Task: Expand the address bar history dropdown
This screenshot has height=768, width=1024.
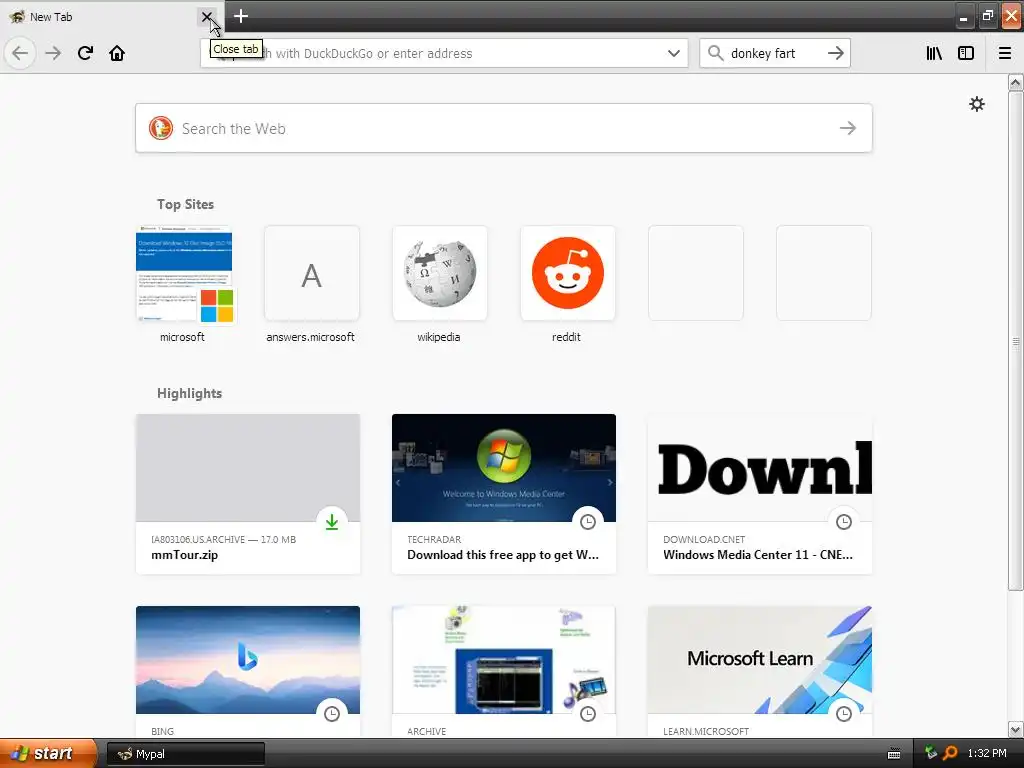Action: (x=674, y=53)
